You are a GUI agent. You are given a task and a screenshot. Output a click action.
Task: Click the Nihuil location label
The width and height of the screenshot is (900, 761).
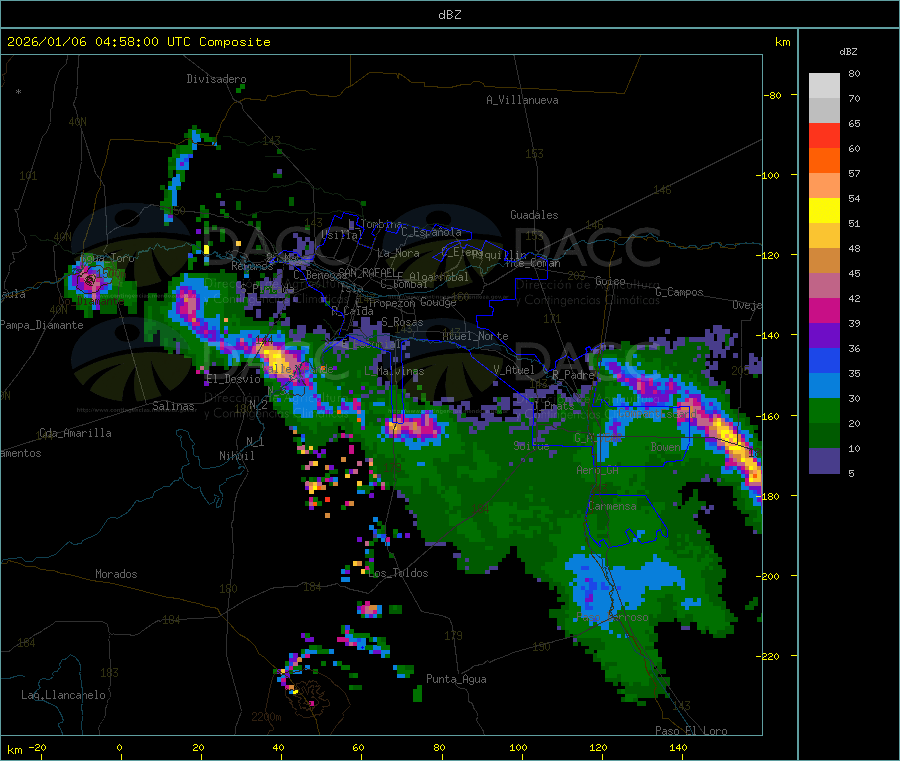236,456
